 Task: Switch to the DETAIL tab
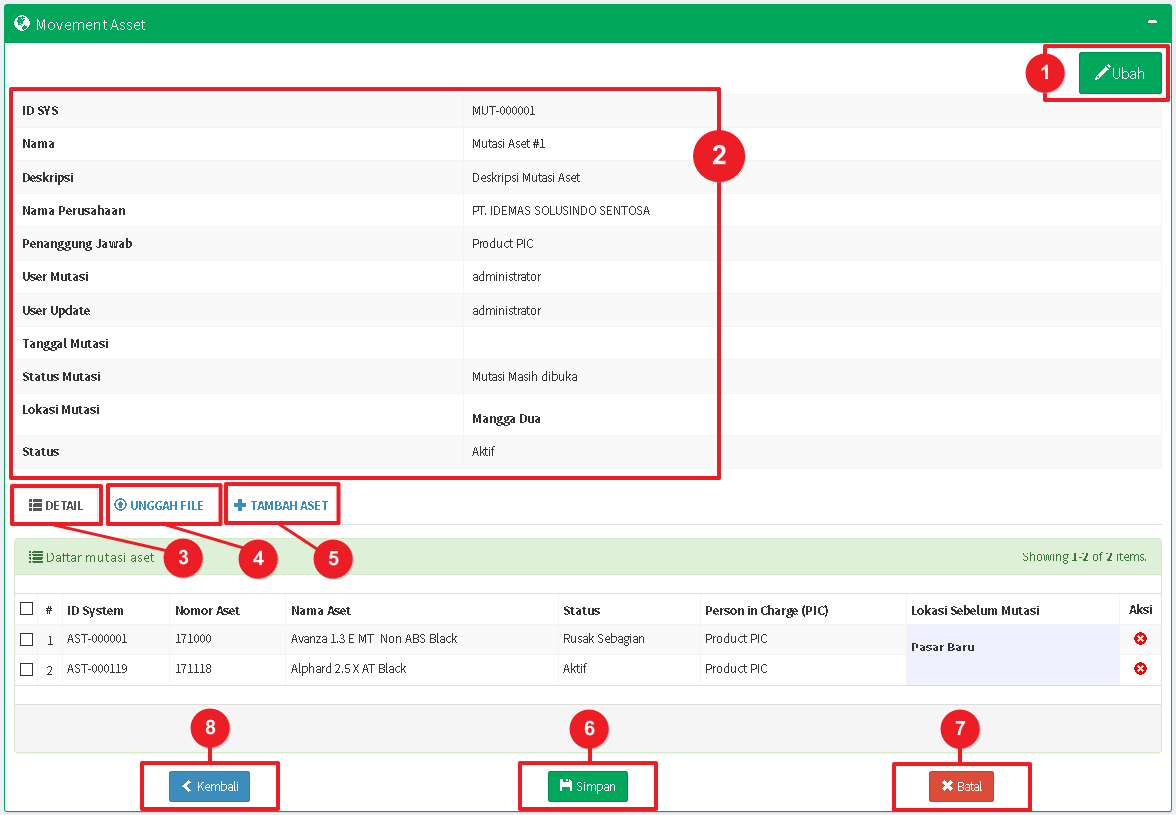click(56, 505)
